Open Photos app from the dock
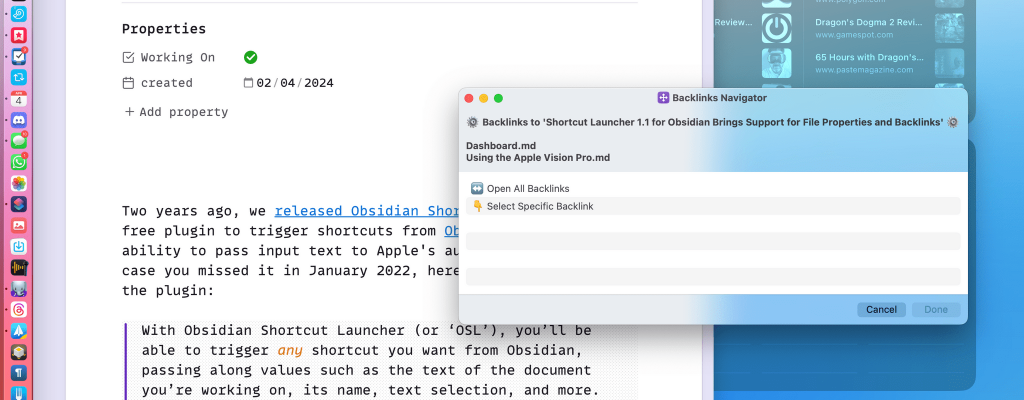The width and height of the screenshot is (1024, 400). pos(19,183)
